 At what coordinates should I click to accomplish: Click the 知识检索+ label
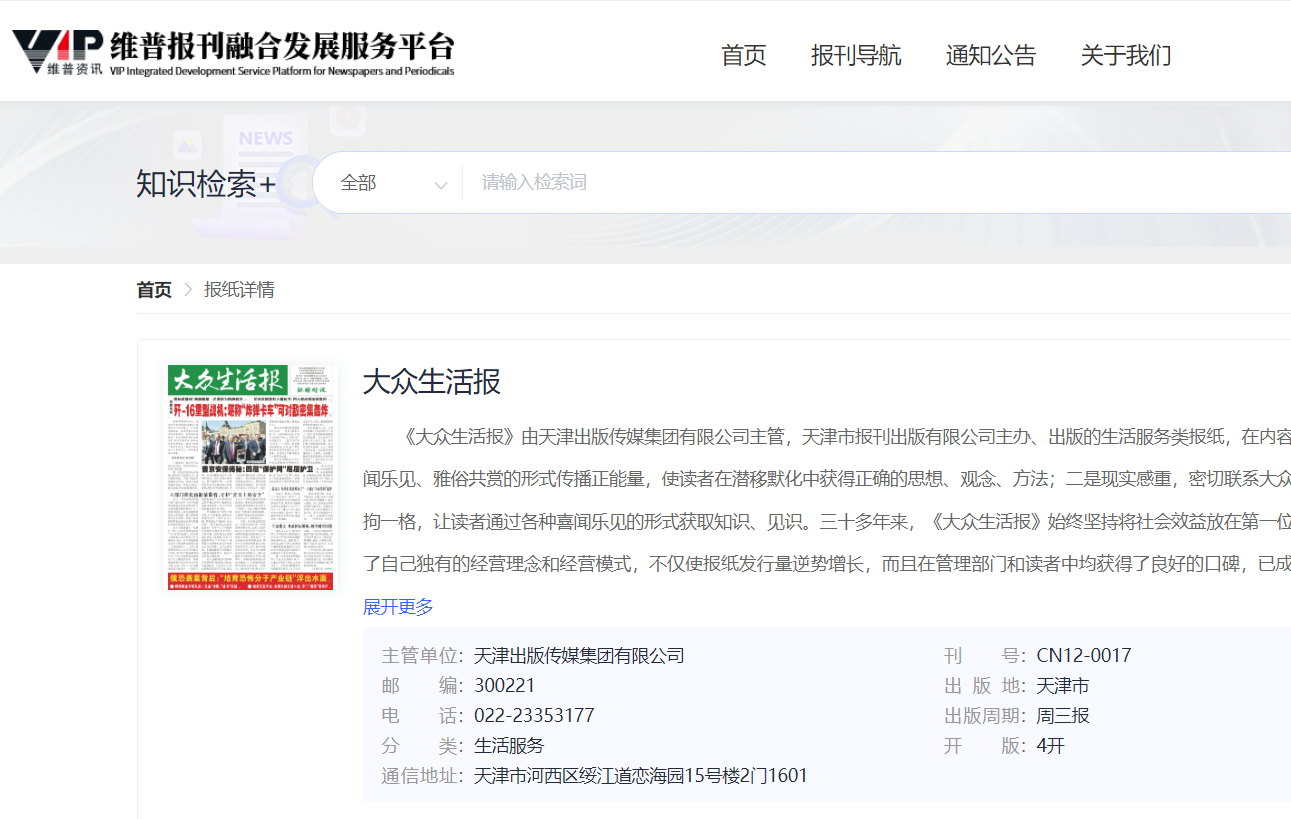(206, 184)
